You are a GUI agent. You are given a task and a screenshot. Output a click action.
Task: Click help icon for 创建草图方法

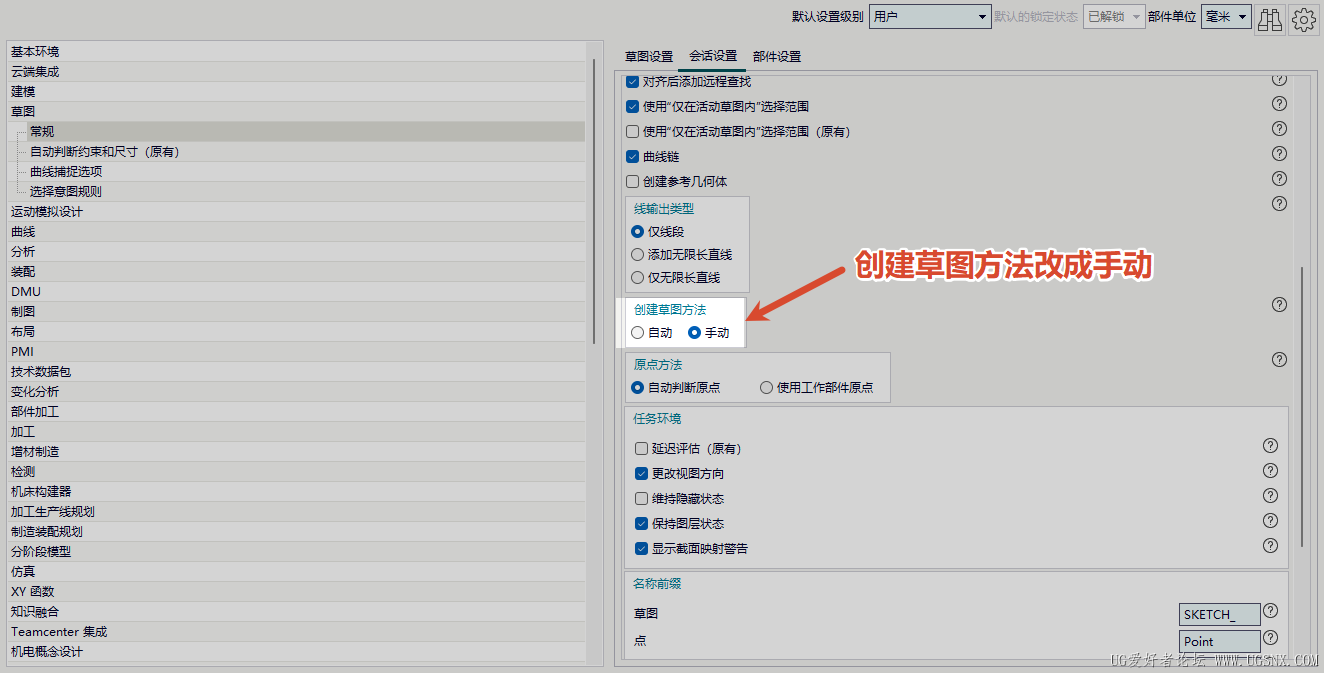pos(1279,304)
